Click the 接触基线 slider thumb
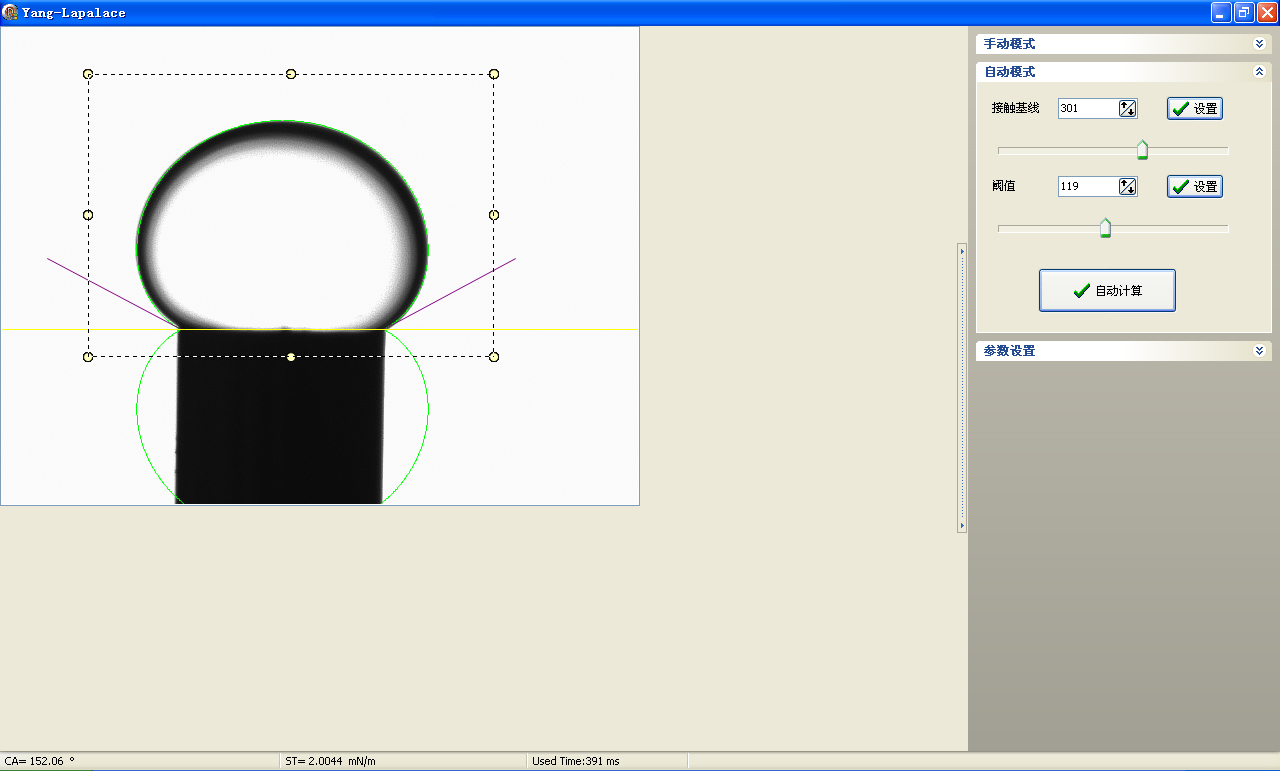 point(1142,150)
